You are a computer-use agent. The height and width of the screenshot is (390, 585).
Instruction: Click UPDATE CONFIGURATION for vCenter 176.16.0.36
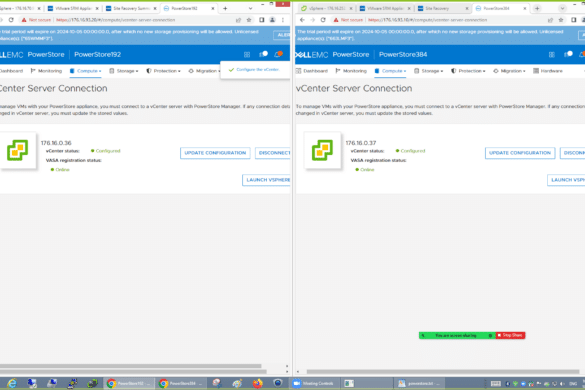coord(215,153)
